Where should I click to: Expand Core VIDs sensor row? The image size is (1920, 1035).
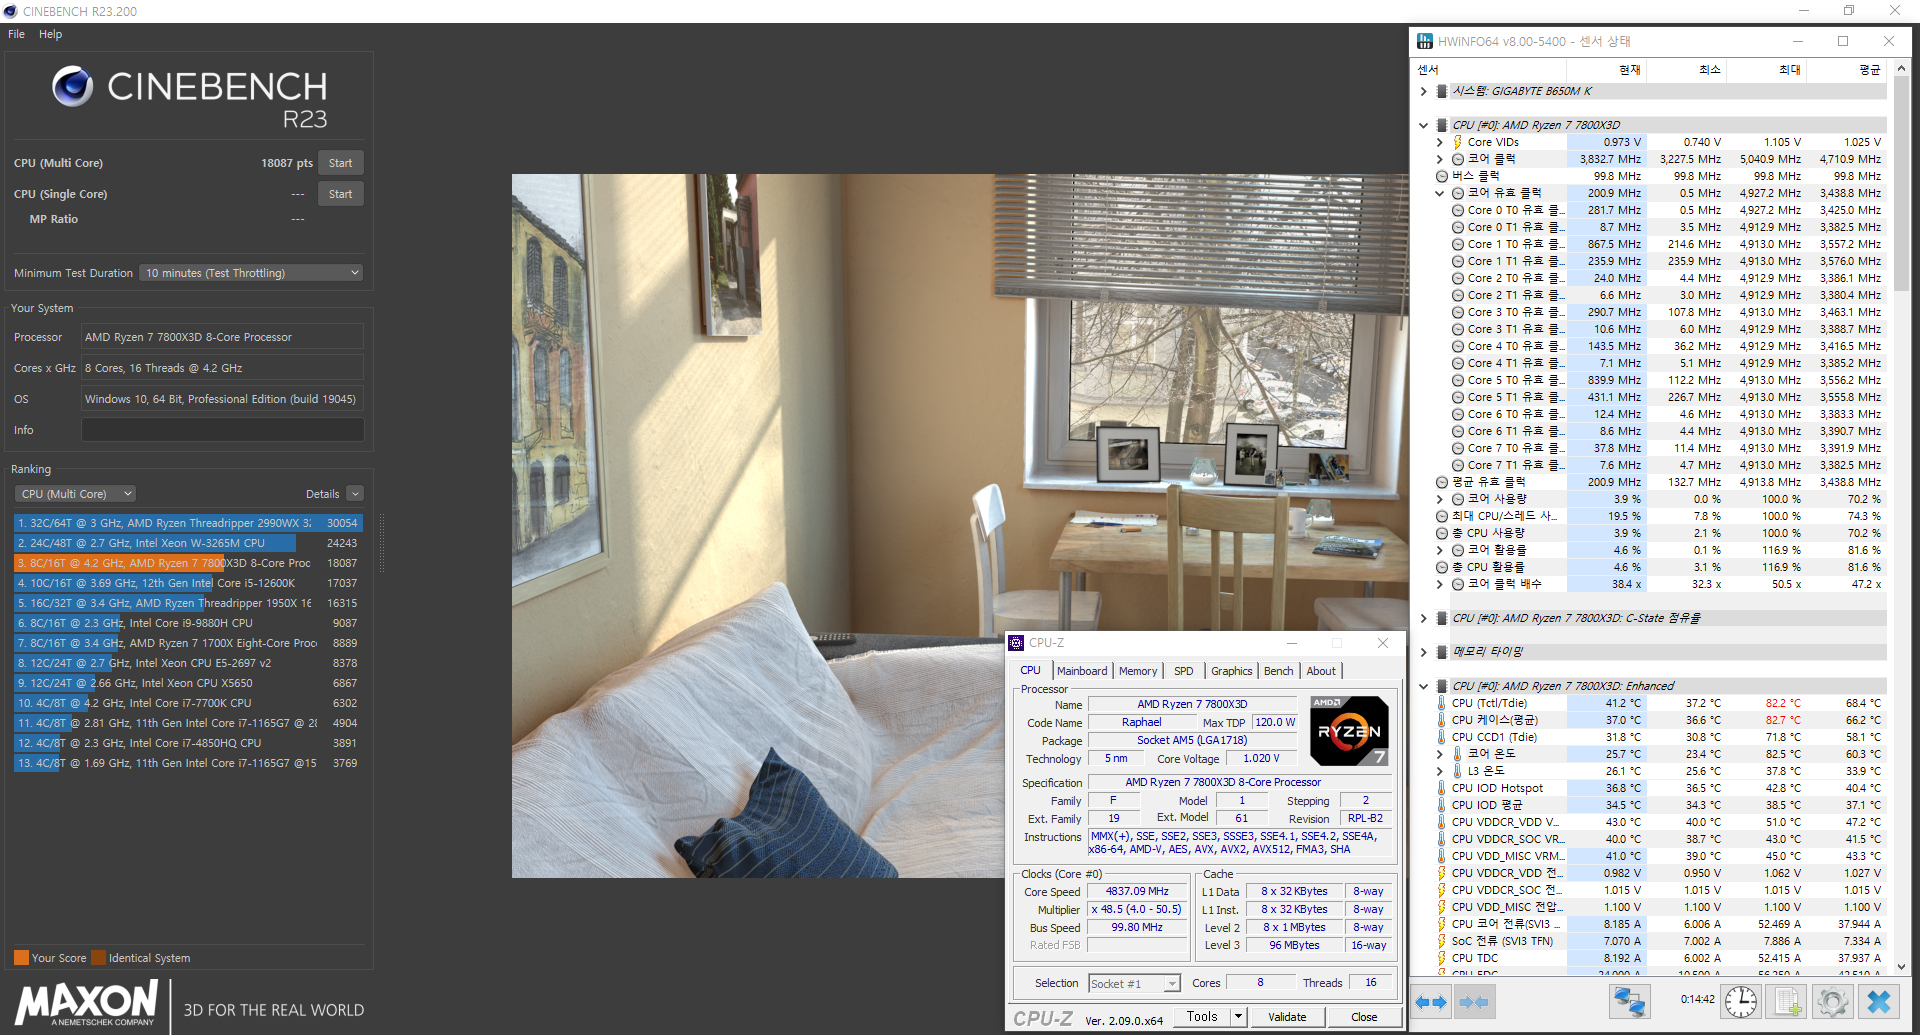click(1440, 142)
